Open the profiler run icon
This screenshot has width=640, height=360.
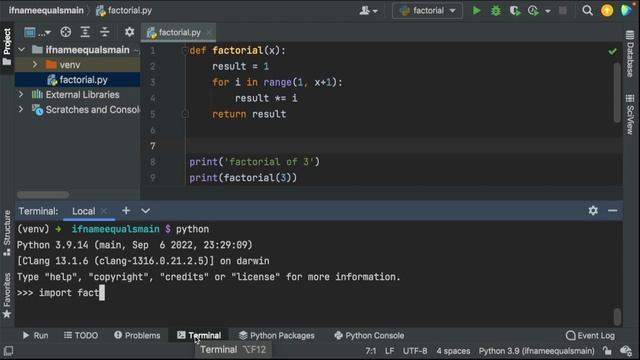(533, 11)
